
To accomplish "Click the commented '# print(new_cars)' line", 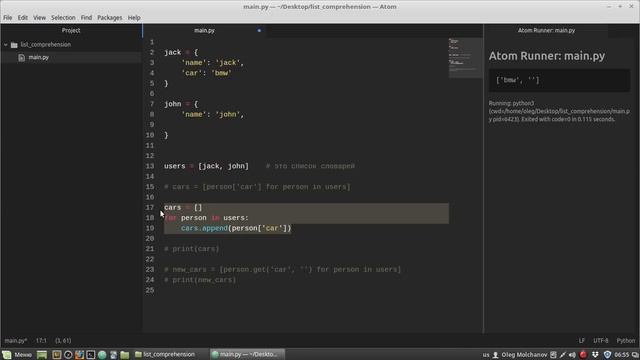I will coord(200,280).
